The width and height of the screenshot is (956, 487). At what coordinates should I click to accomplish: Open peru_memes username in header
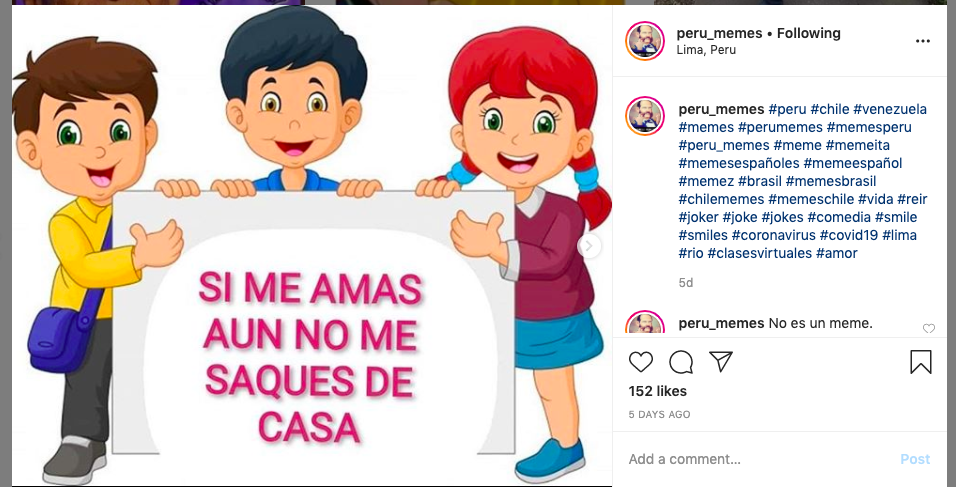[x=719, y=34]
